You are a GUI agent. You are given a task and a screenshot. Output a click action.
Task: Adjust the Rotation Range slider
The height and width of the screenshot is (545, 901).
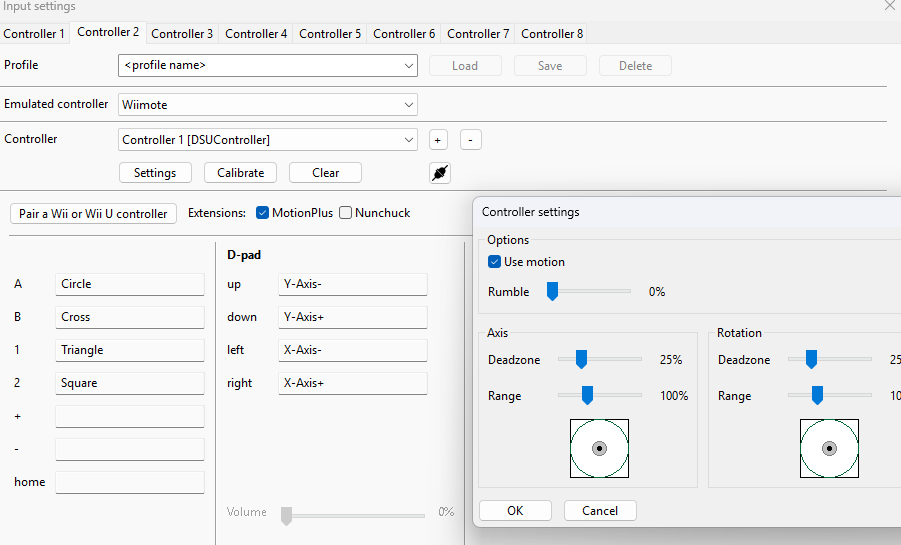pos(817,396)
